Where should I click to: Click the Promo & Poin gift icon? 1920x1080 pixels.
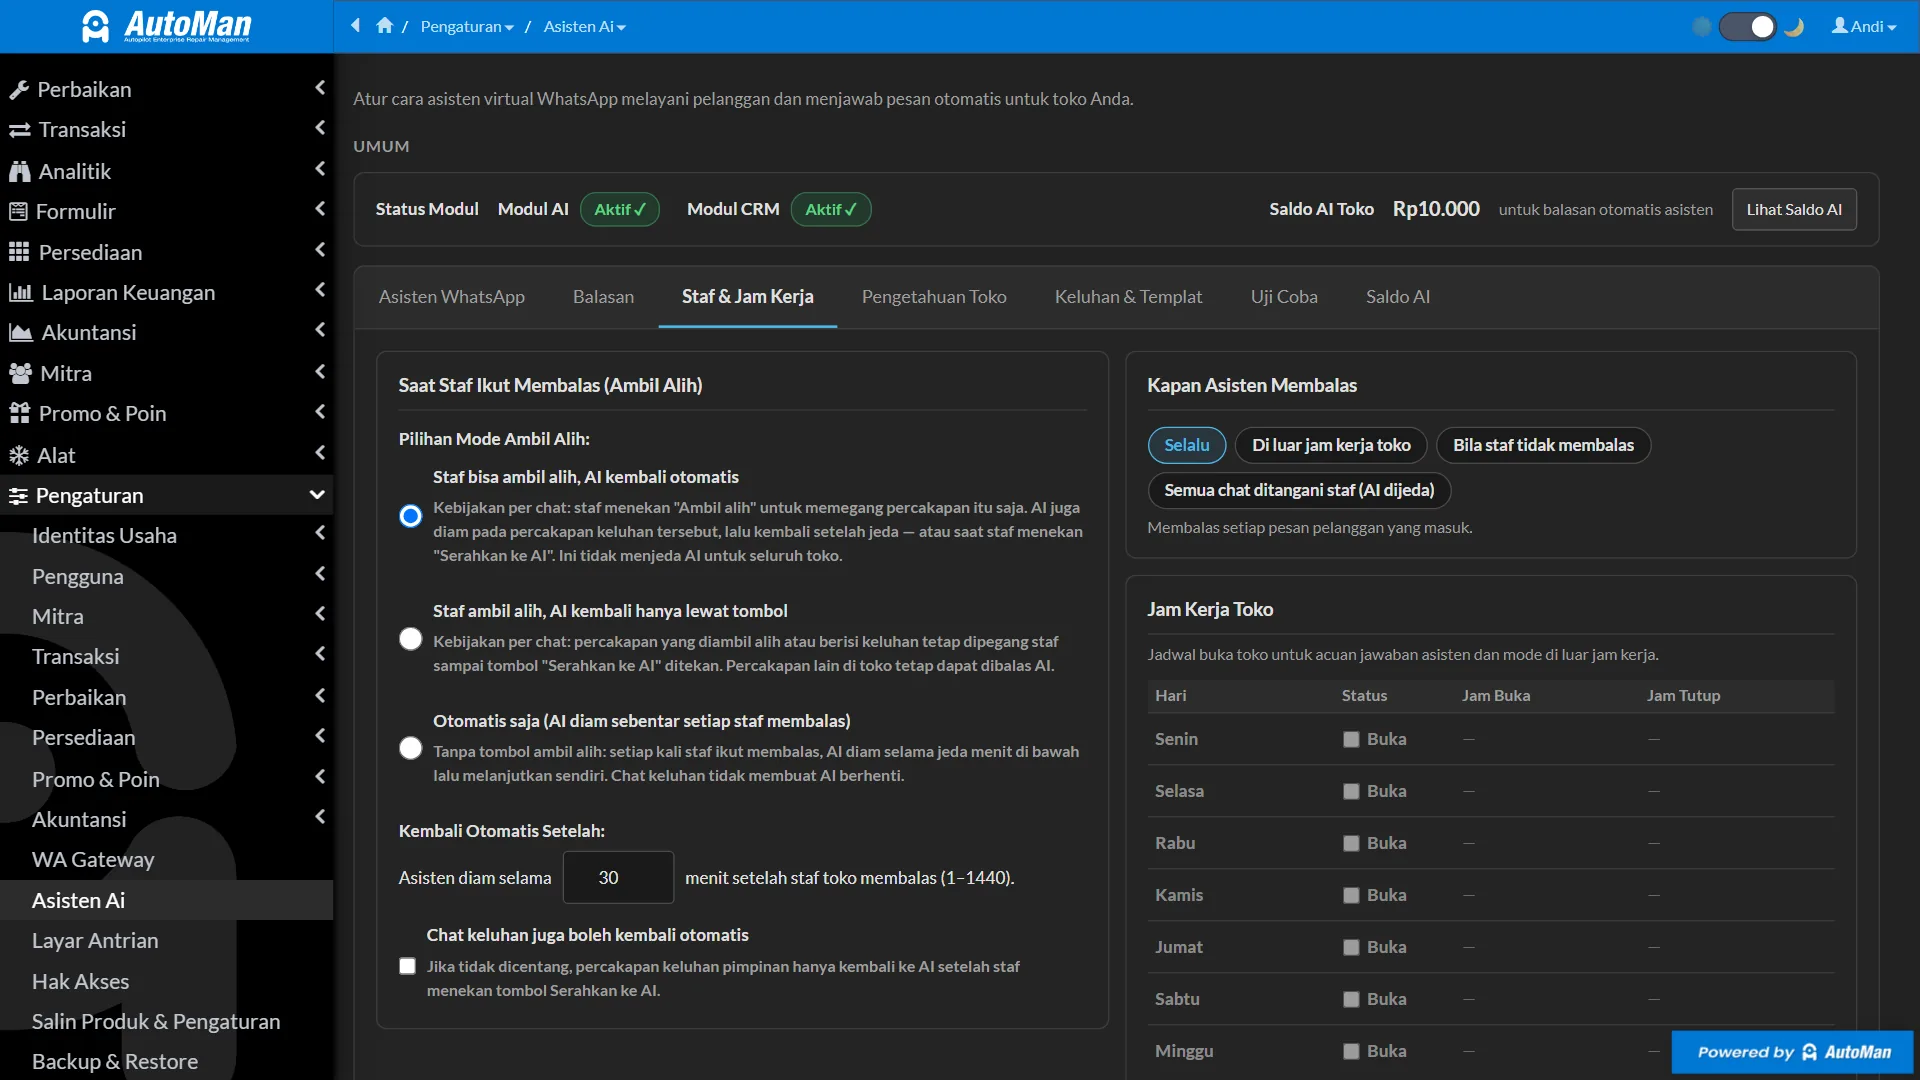click(19, 413)
